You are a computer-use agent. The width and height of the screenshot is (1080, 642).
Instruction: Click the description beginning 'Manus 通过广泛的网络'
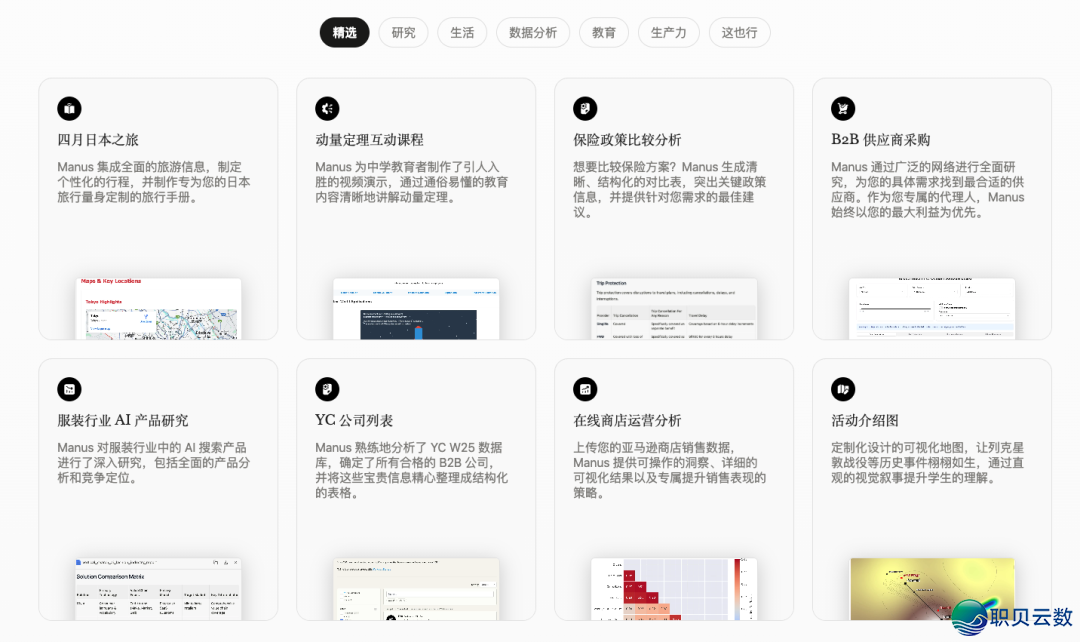[927, 189]
